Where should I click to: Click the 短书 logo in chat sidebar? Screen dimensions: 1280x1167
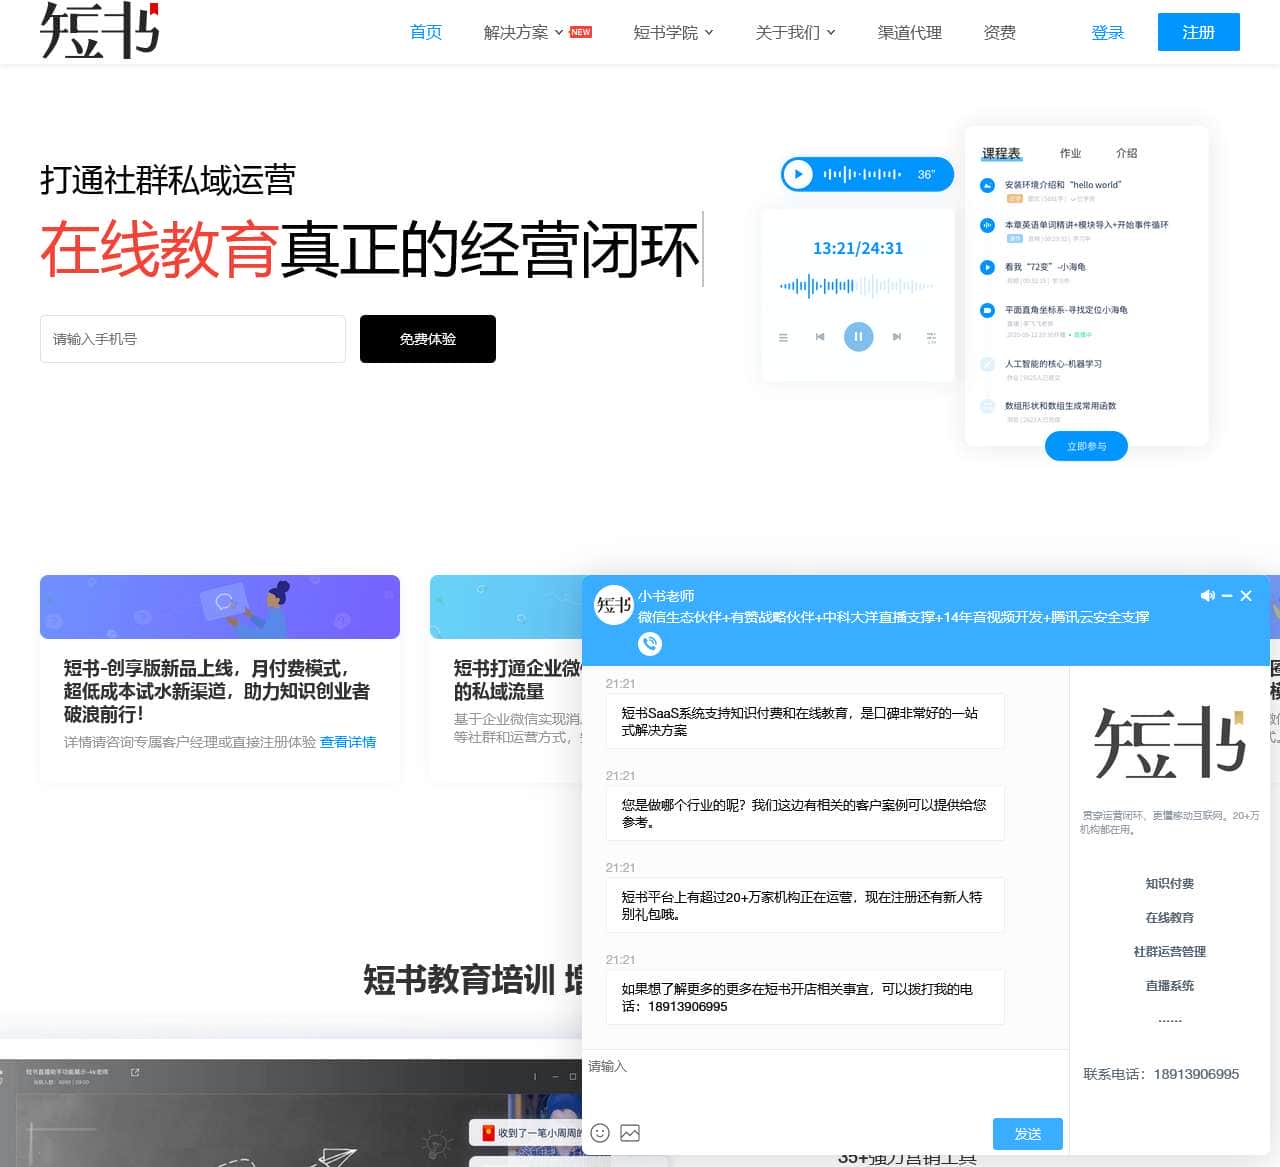coord(1170,742)
